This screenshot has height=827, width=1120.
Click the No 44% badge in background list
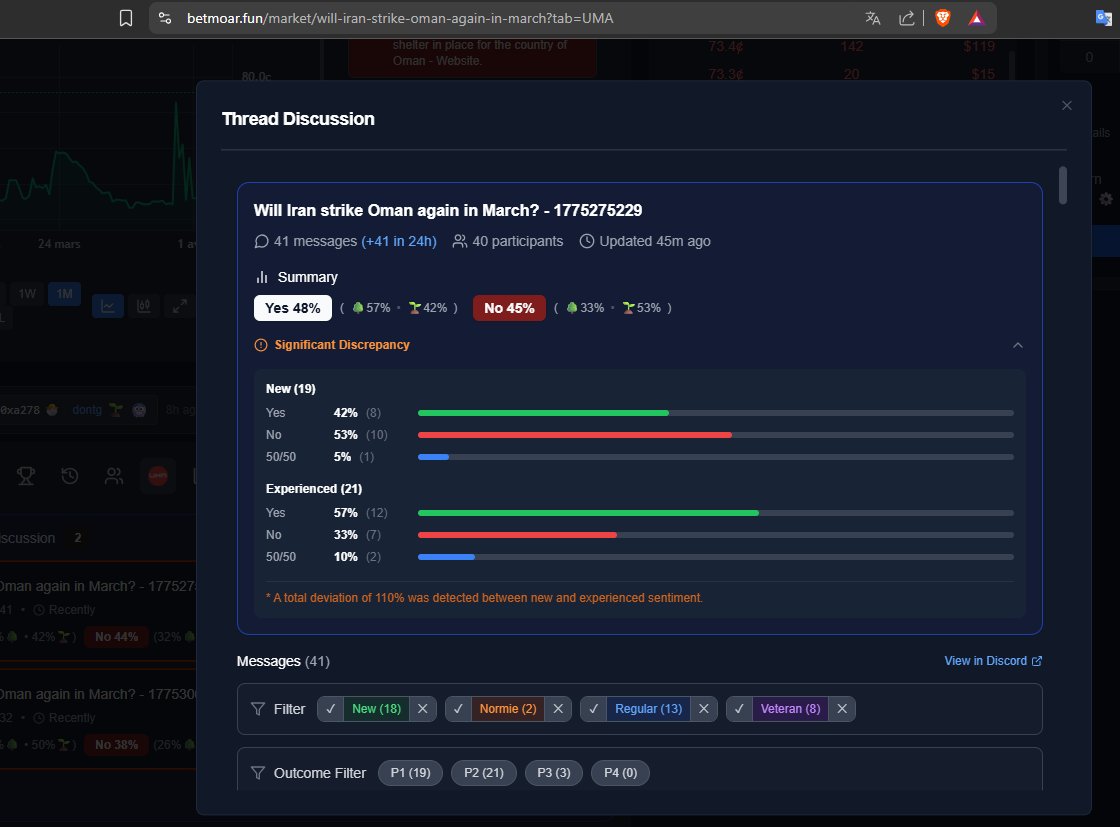pos(116,636)
